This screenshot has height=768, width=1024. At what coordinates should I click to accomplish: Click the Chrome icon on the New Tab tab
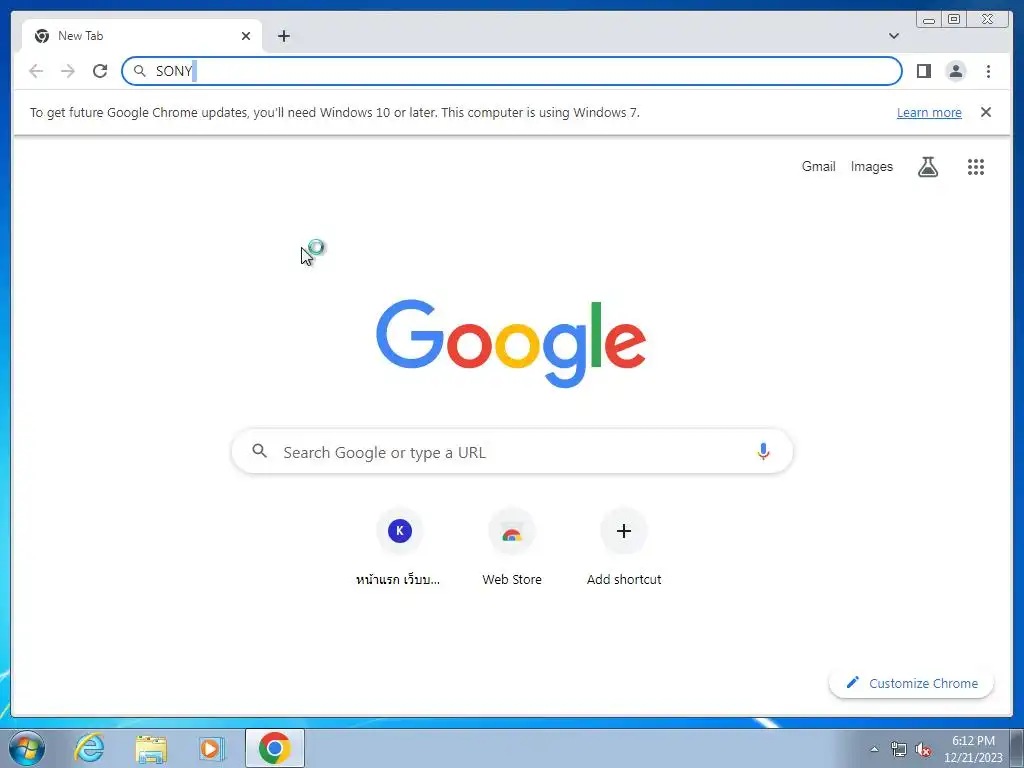tap(42, 36)
